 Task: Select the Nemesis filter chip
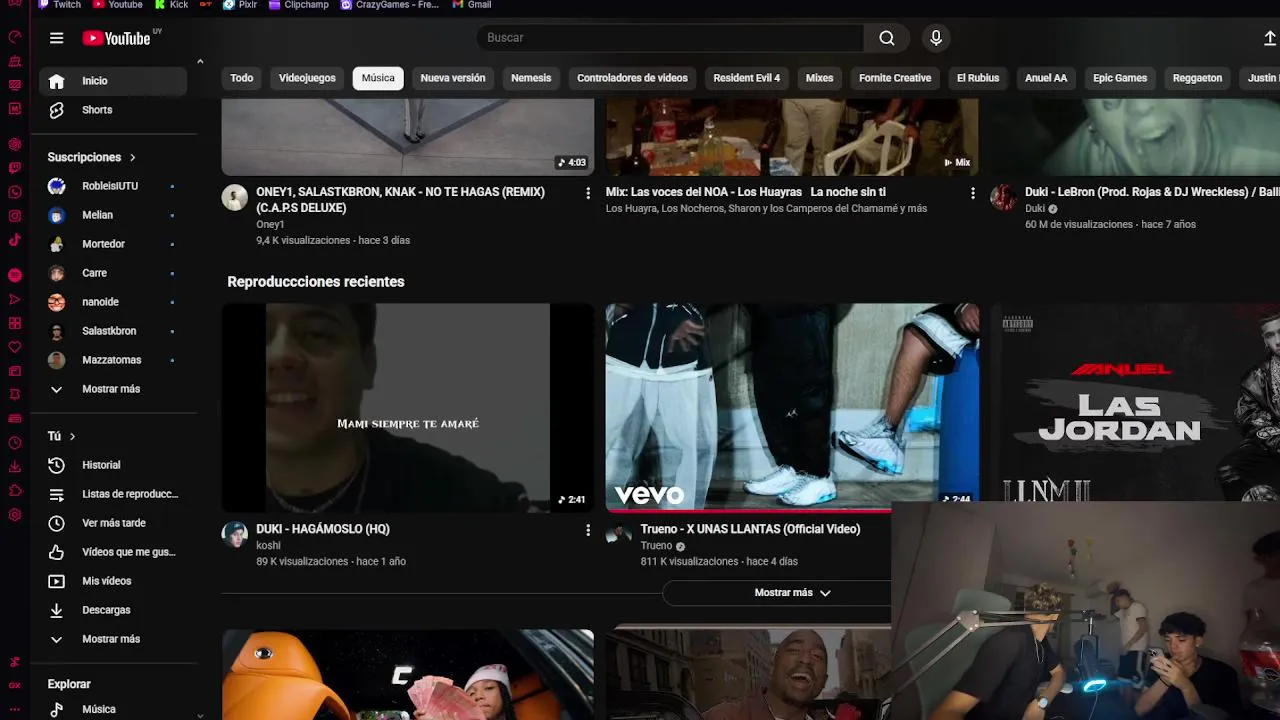(531, 78)
